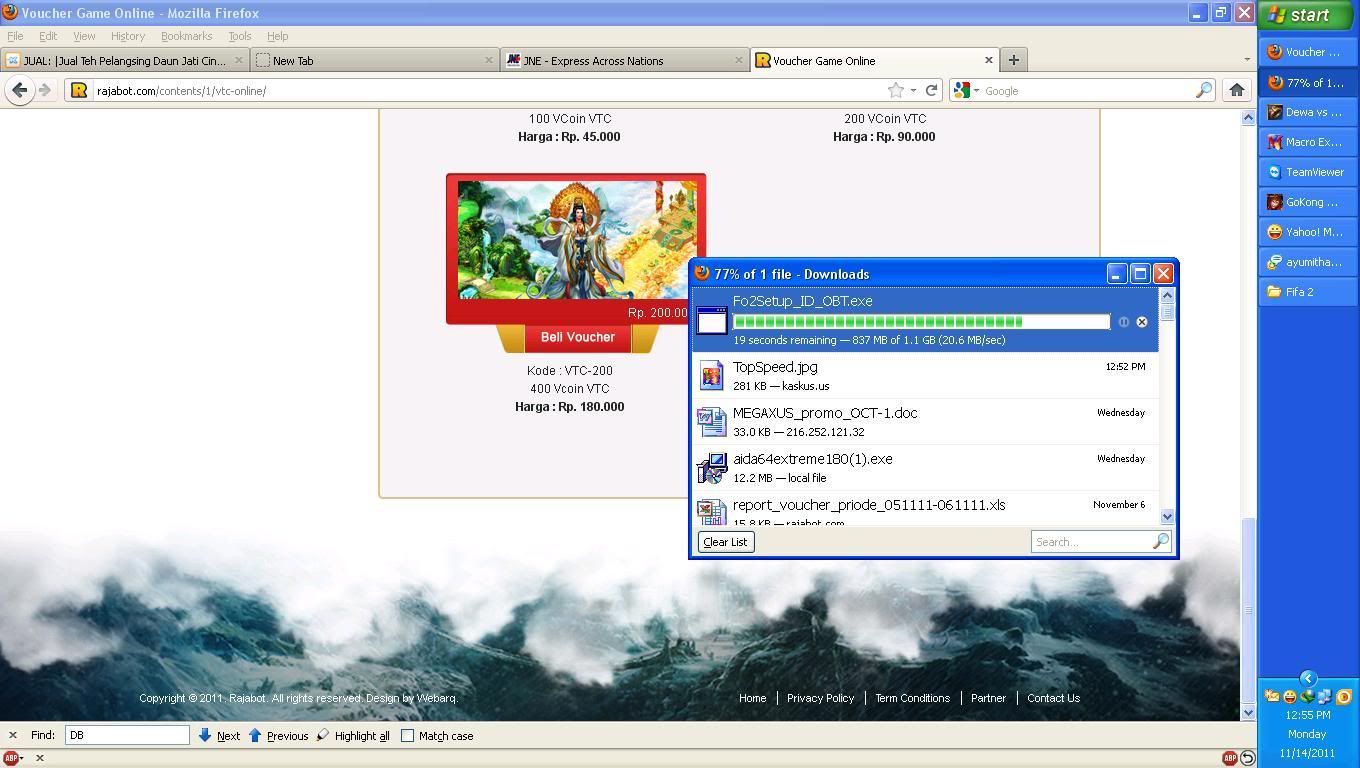1360x768 pixels.
Task: Open the Edit menu
Action: (48, 36)
